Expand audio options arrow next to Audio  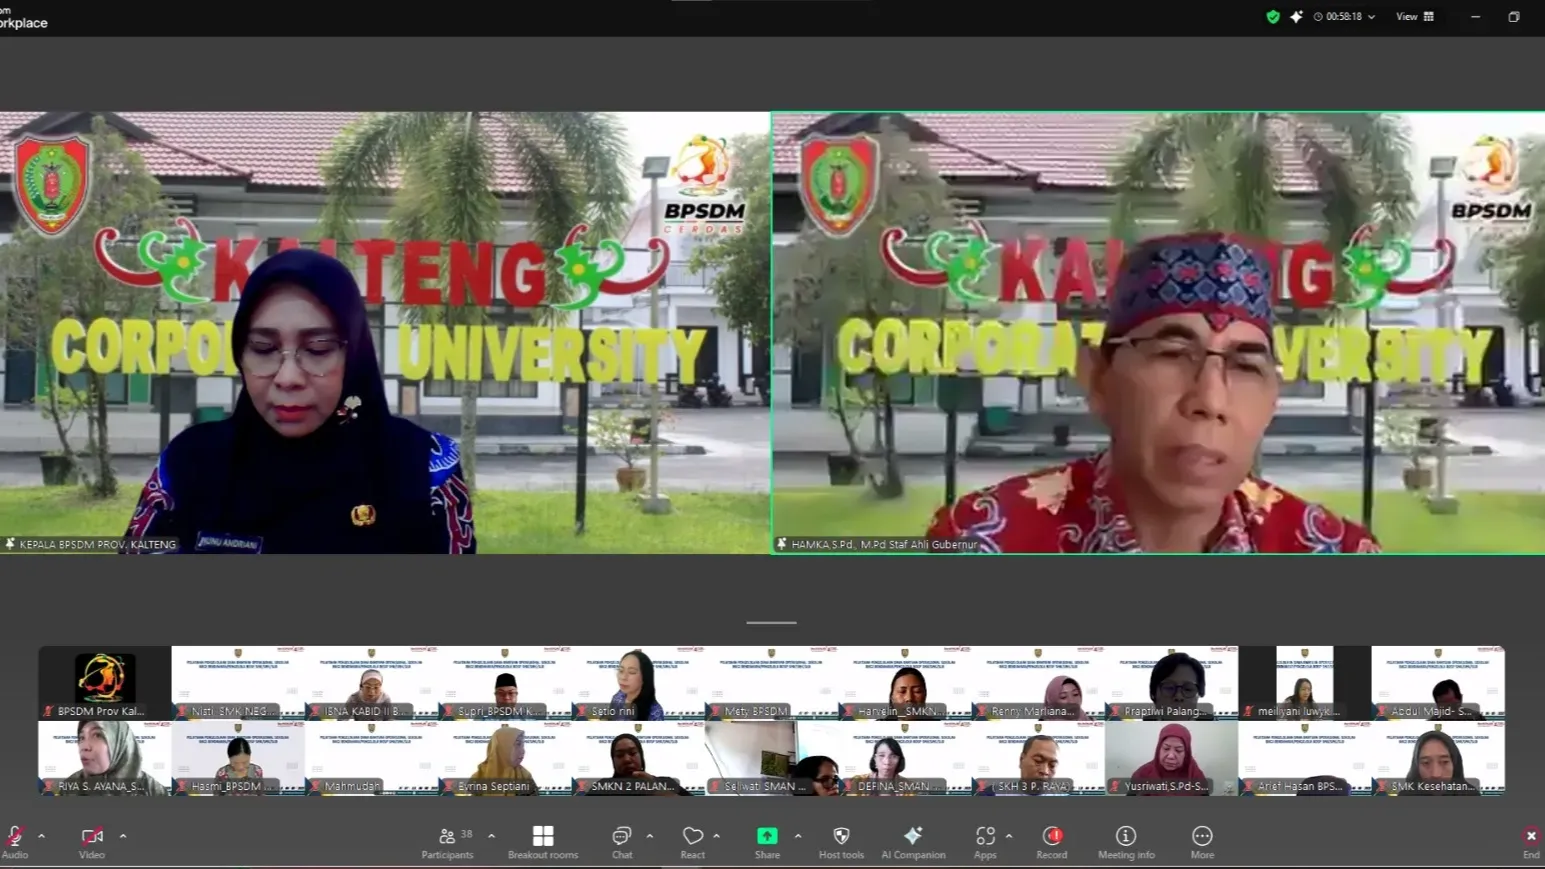(41, 836)
